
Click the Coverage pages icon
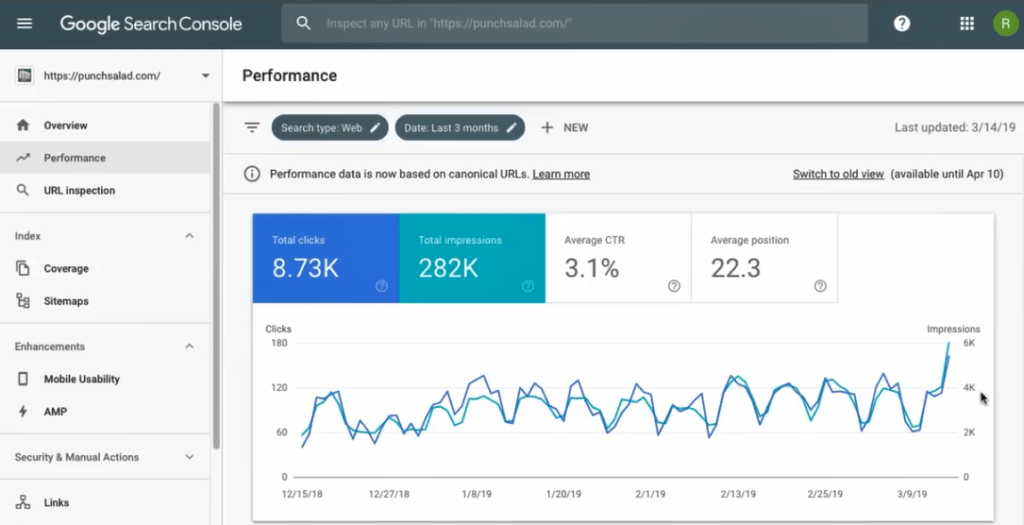(x=23, y=268)
